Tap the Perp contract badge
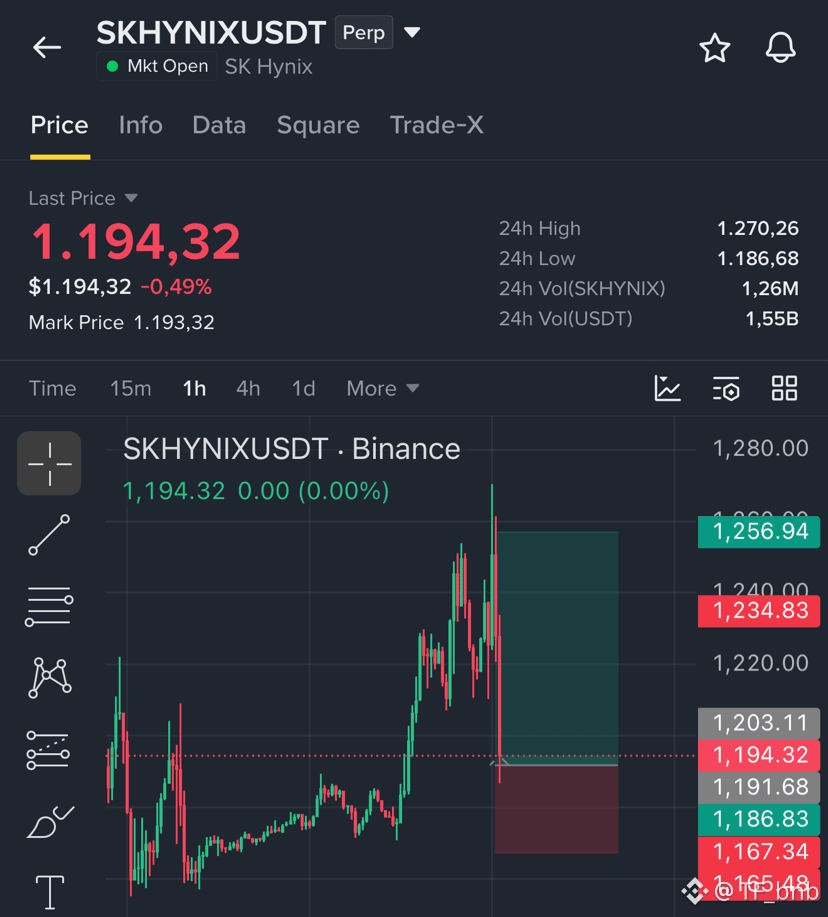This screenshot has height=917, width=828. (x=363, y=32)
